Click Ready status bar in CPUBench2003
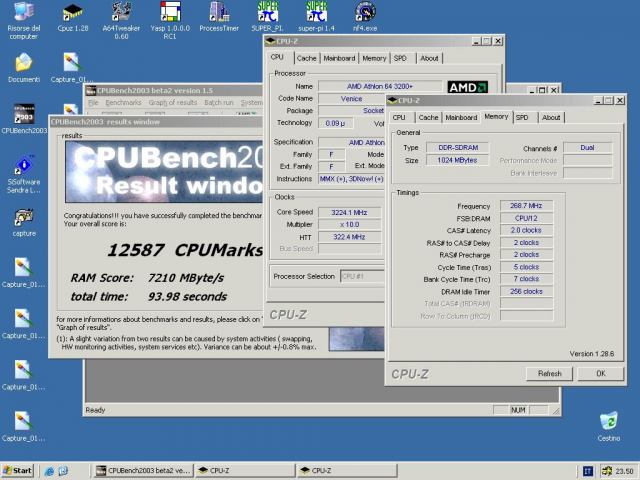This screenshot has width=640, height=480. pos(95,410)
